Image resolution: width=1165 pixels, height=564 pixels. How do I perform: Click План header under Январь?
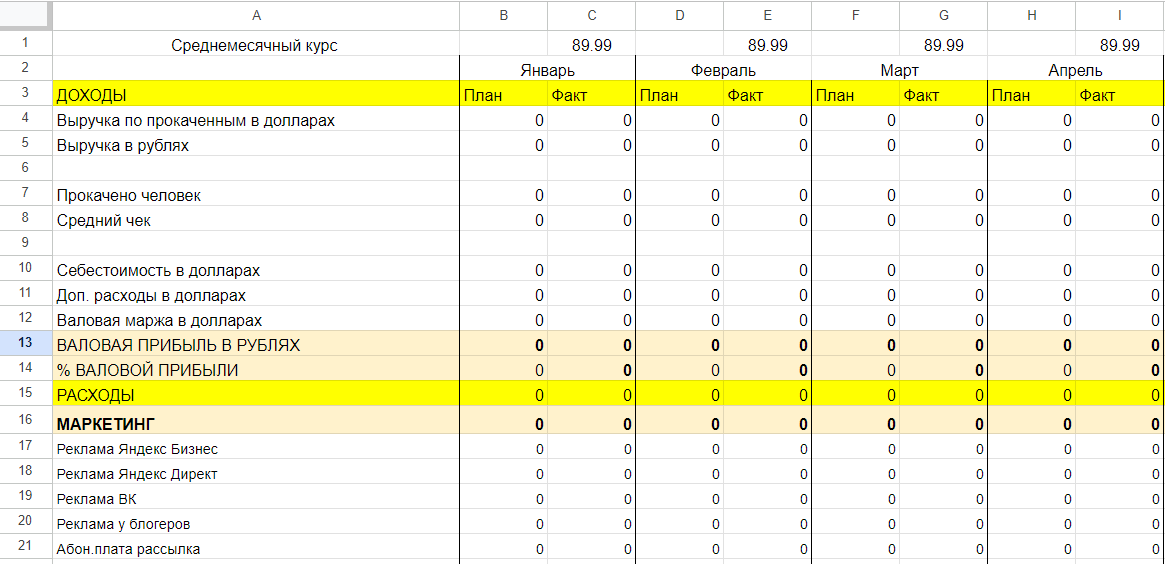coord(504,94)
